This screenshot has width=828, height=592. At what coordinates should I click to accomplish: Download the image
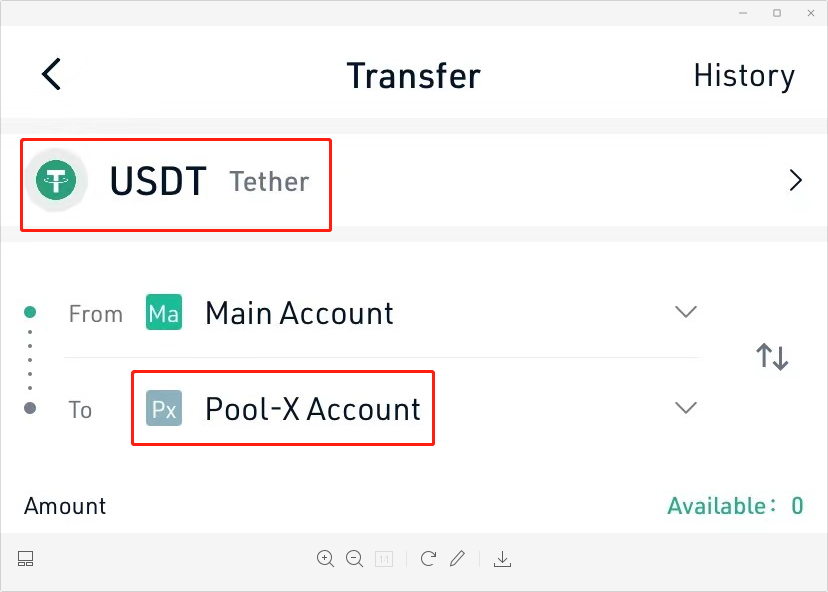(x=502, y=559)
